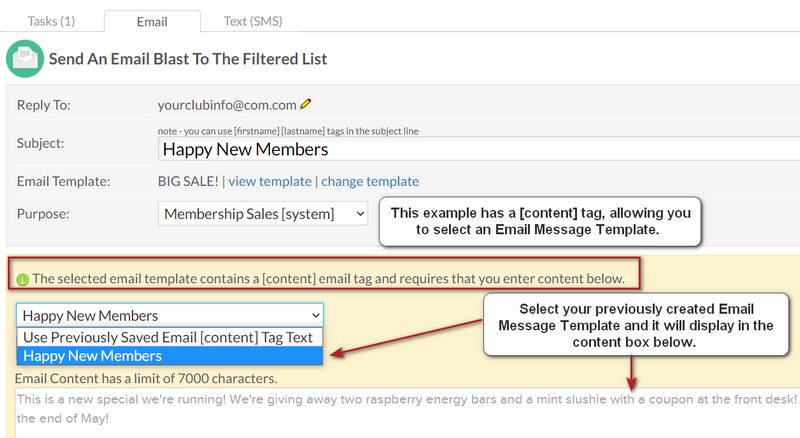Click into the email content text box
Screen dimensions: 800x438
tap(407, 412)
